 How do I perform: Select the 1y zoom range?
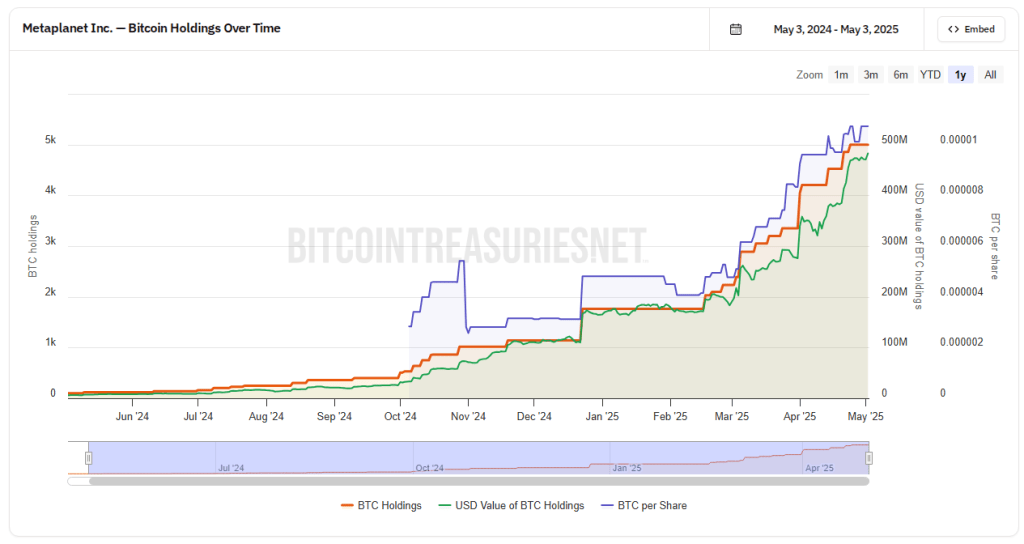coord(960,75)
